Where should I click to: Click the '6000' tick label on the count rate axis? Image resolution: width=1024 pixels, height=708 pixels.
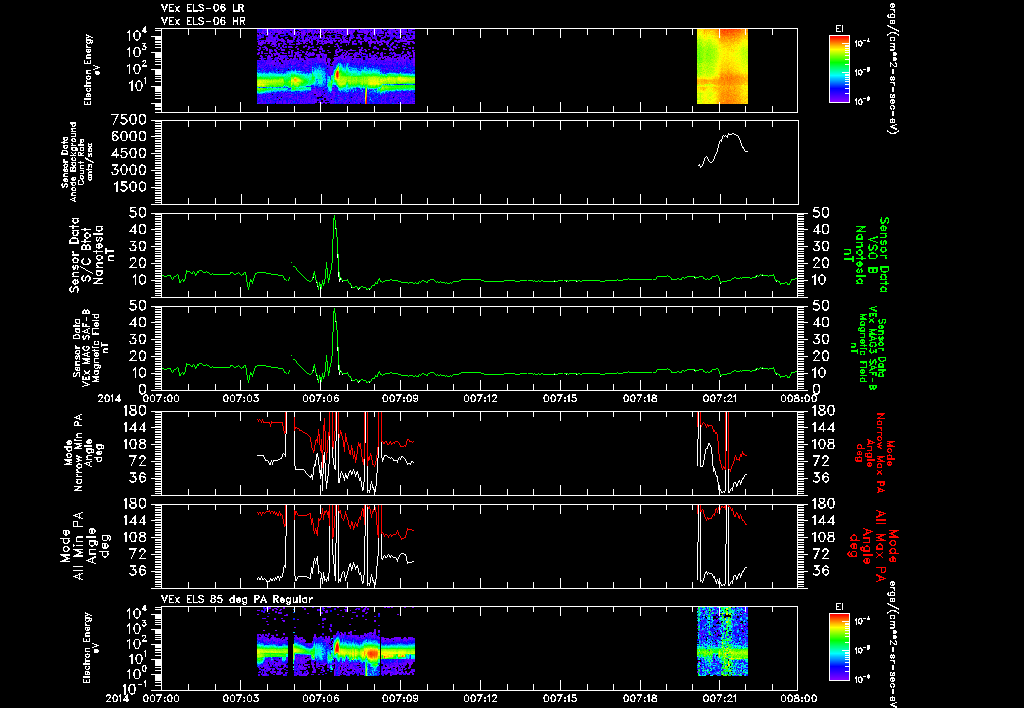click(x=129, y=137)
